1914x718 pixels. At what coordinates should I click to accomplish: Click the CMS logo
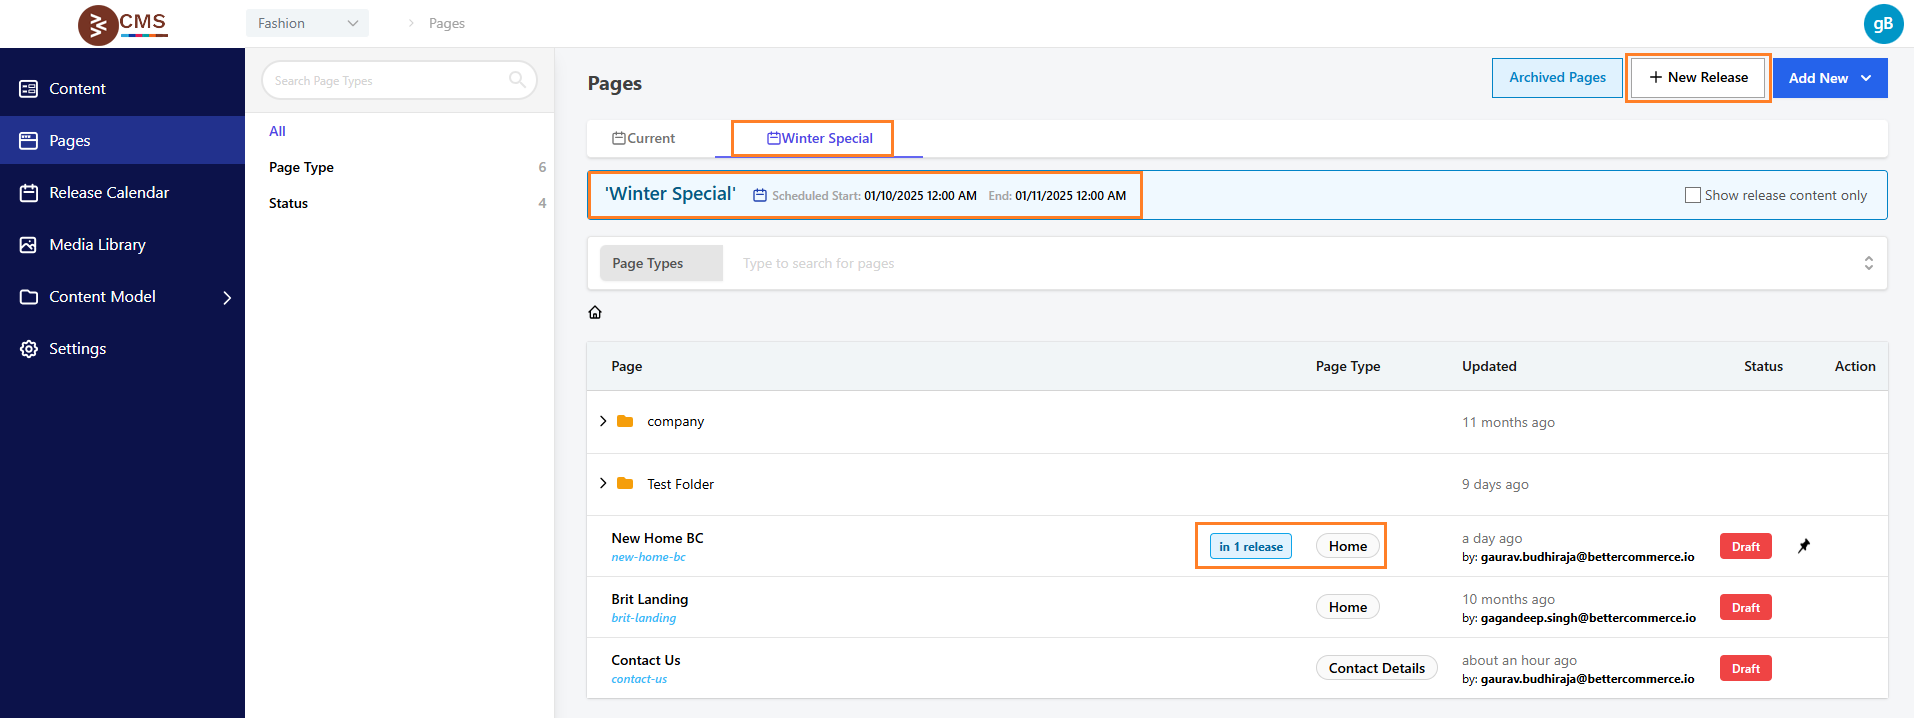coord(123,24)
